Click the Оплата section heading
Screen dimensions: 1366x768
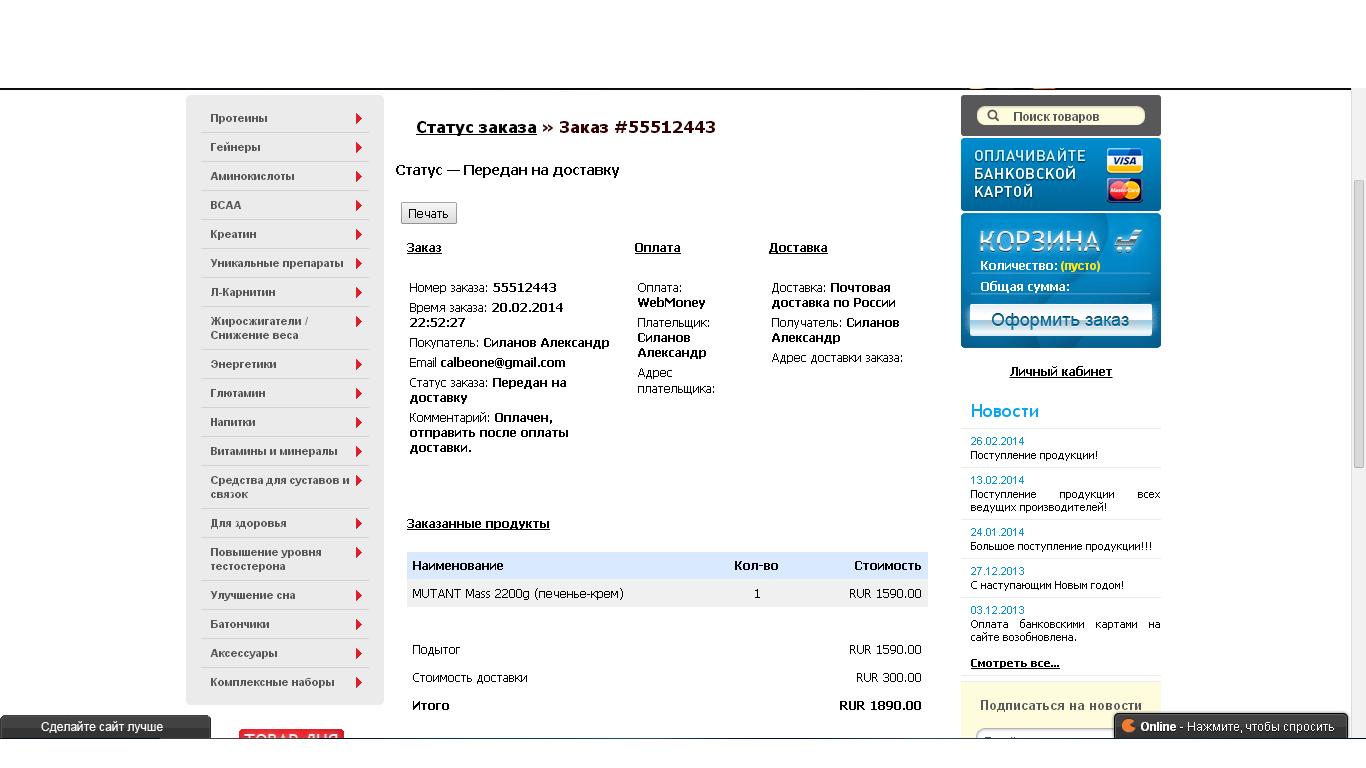(x=657, y=248)
